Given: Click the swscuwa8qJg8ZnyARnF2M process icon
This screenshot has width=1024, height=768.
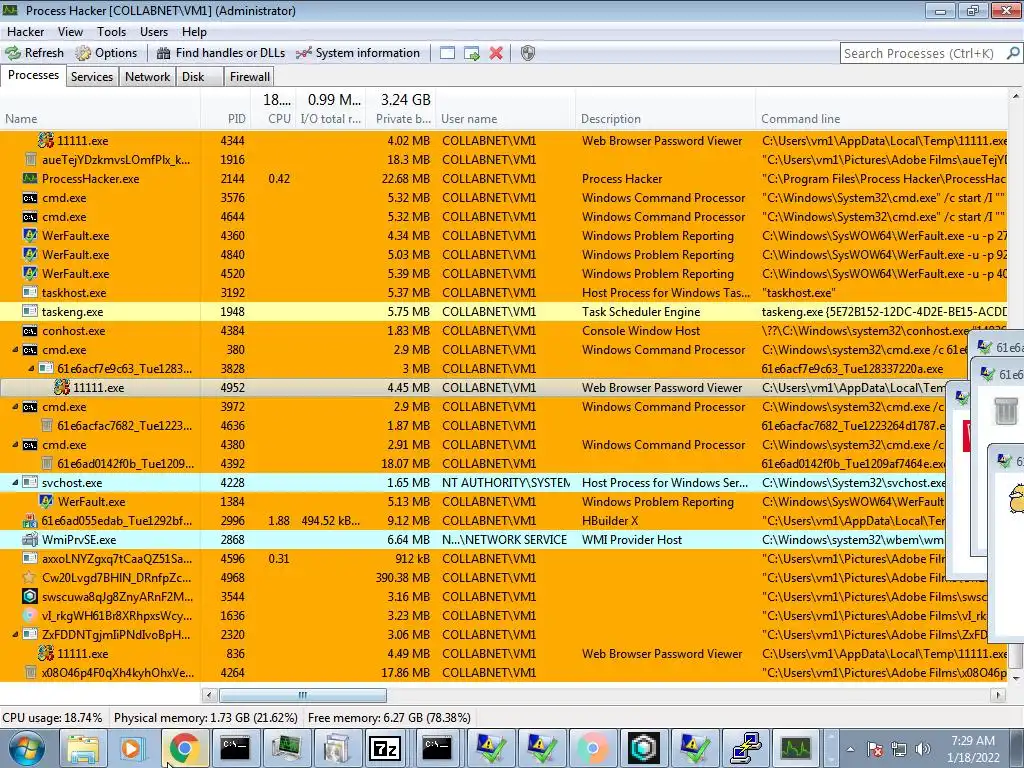Looking at the screenshot, I should click(30, 596).
